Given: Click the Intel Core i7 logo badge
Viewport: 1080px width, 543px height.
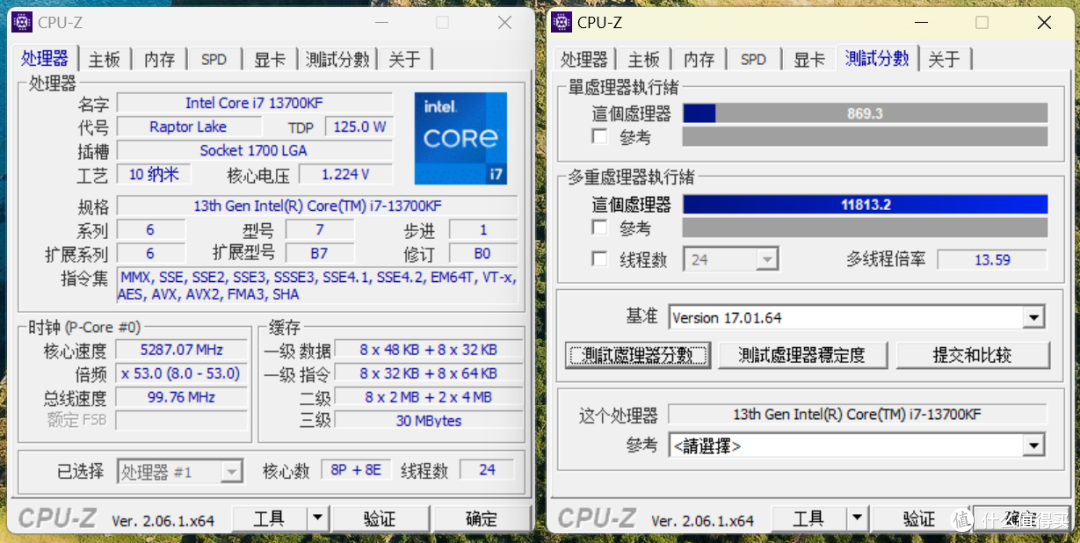Looking at the screenshot, I should click(461, 139).
